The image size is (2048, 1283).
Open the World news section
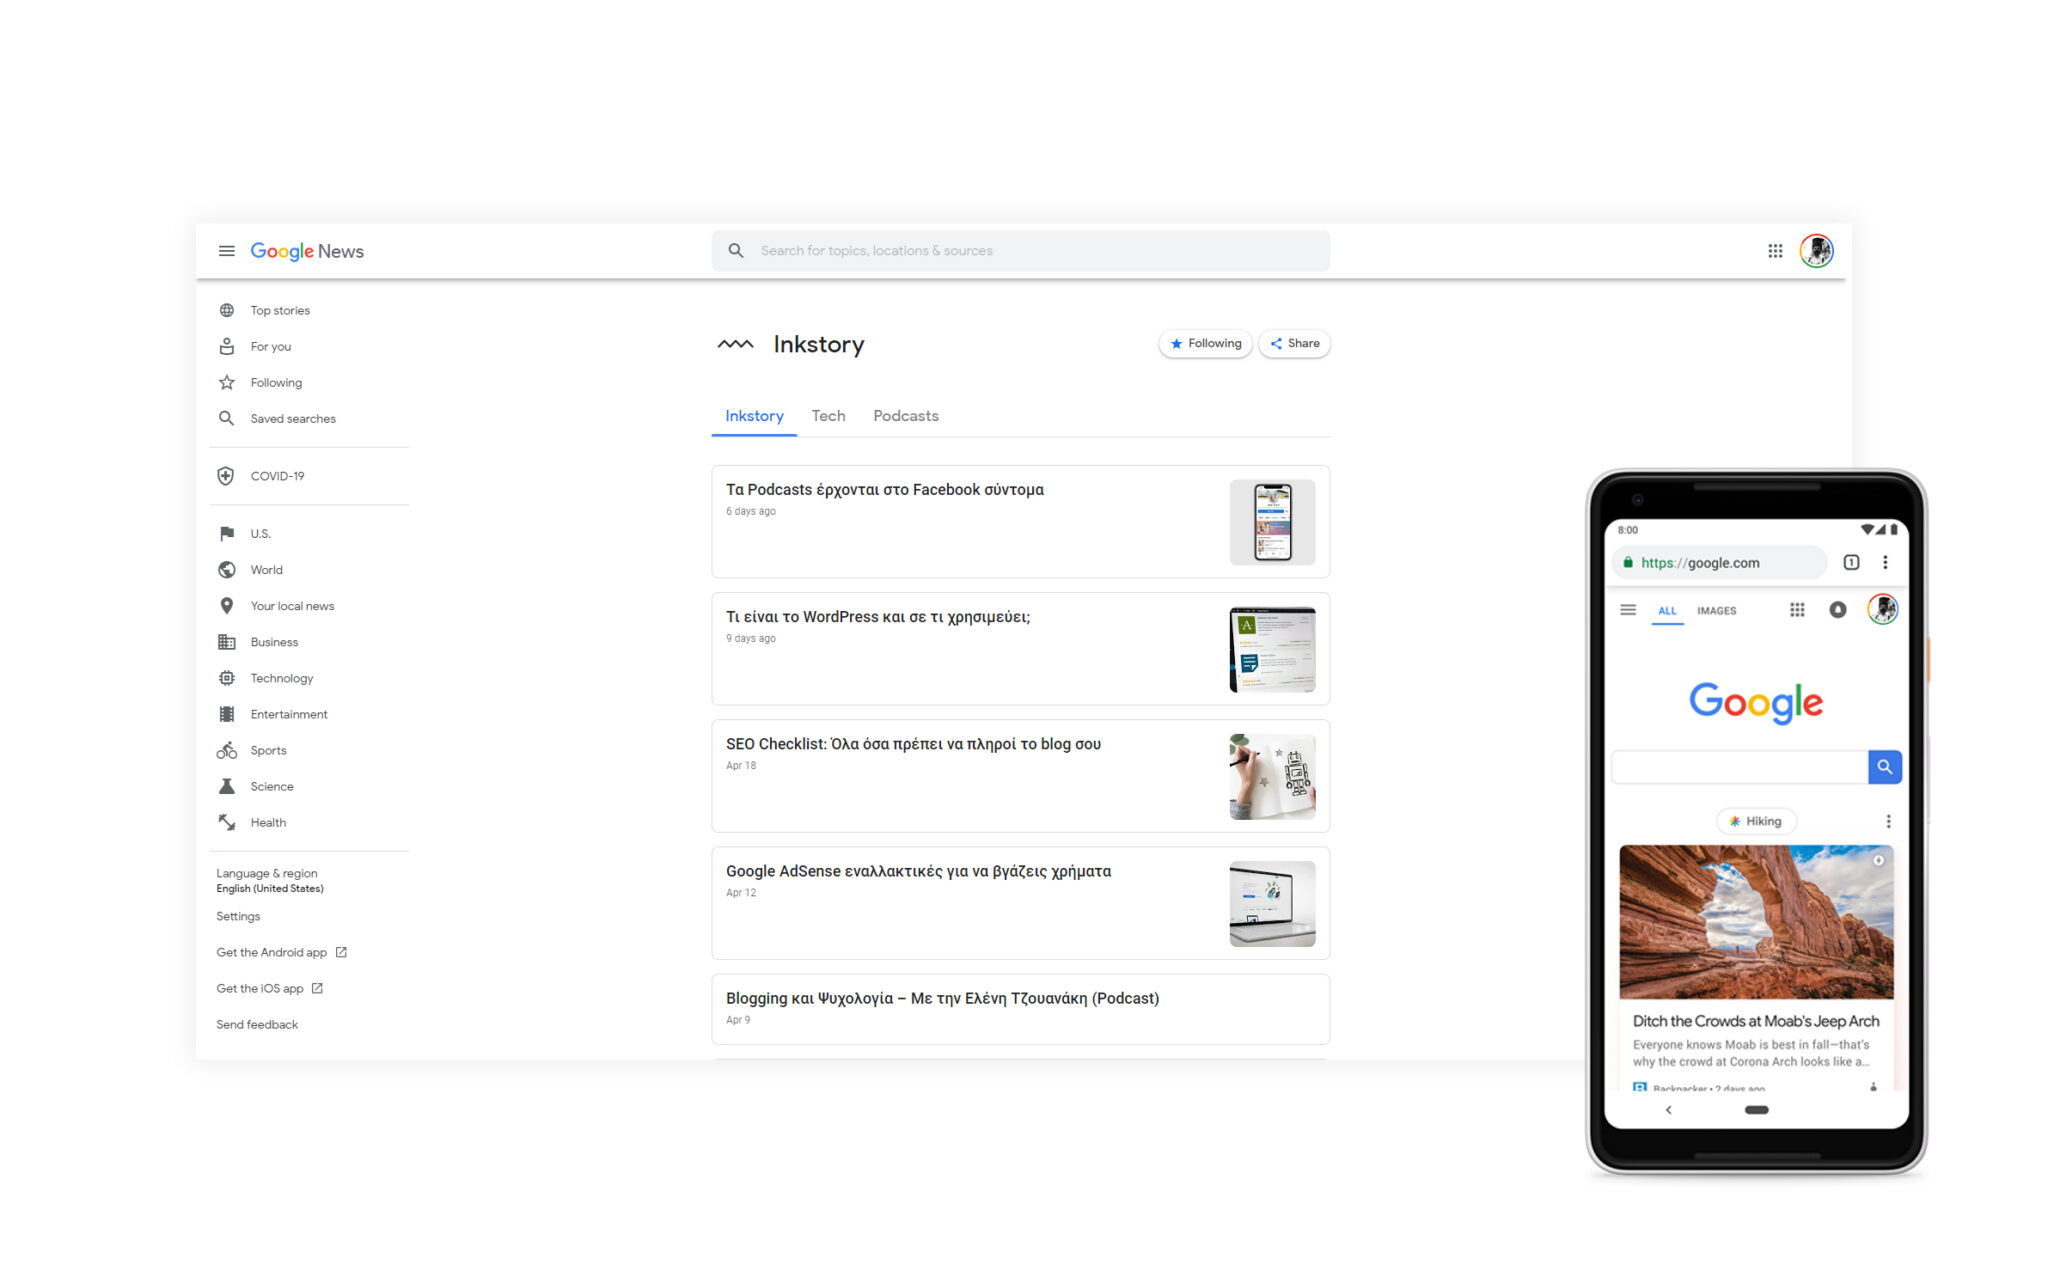tap(266, 569)
